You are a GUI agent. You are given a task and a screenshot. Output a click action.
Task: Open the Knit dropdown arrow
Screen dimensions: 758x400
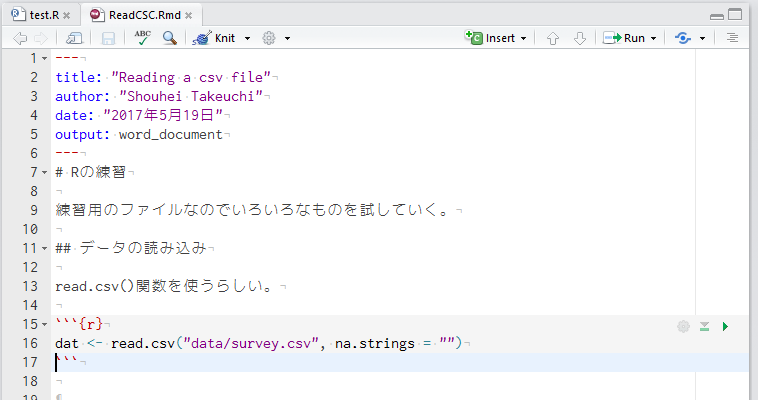pos(246,38)
